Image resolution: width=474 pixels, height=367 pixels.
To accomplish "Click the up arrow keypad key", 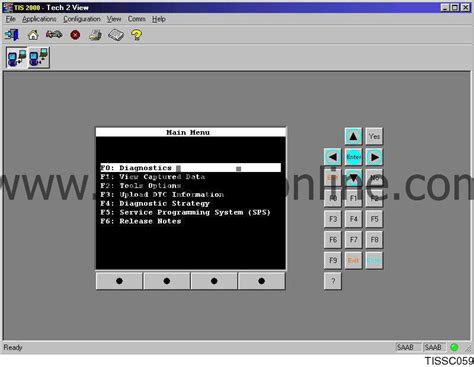I will 353,136.
